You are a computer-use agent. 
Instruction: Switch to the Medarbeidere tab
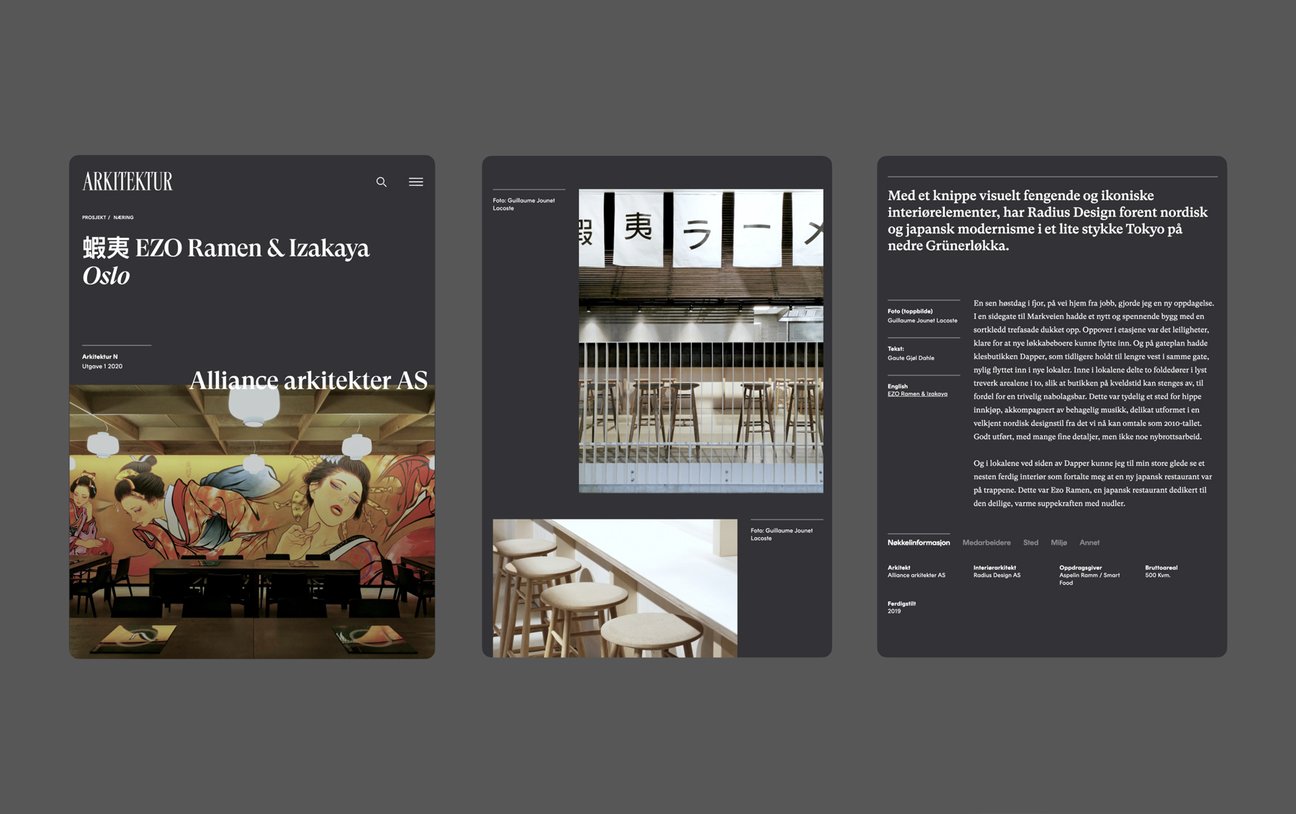(x=986, y=543)
